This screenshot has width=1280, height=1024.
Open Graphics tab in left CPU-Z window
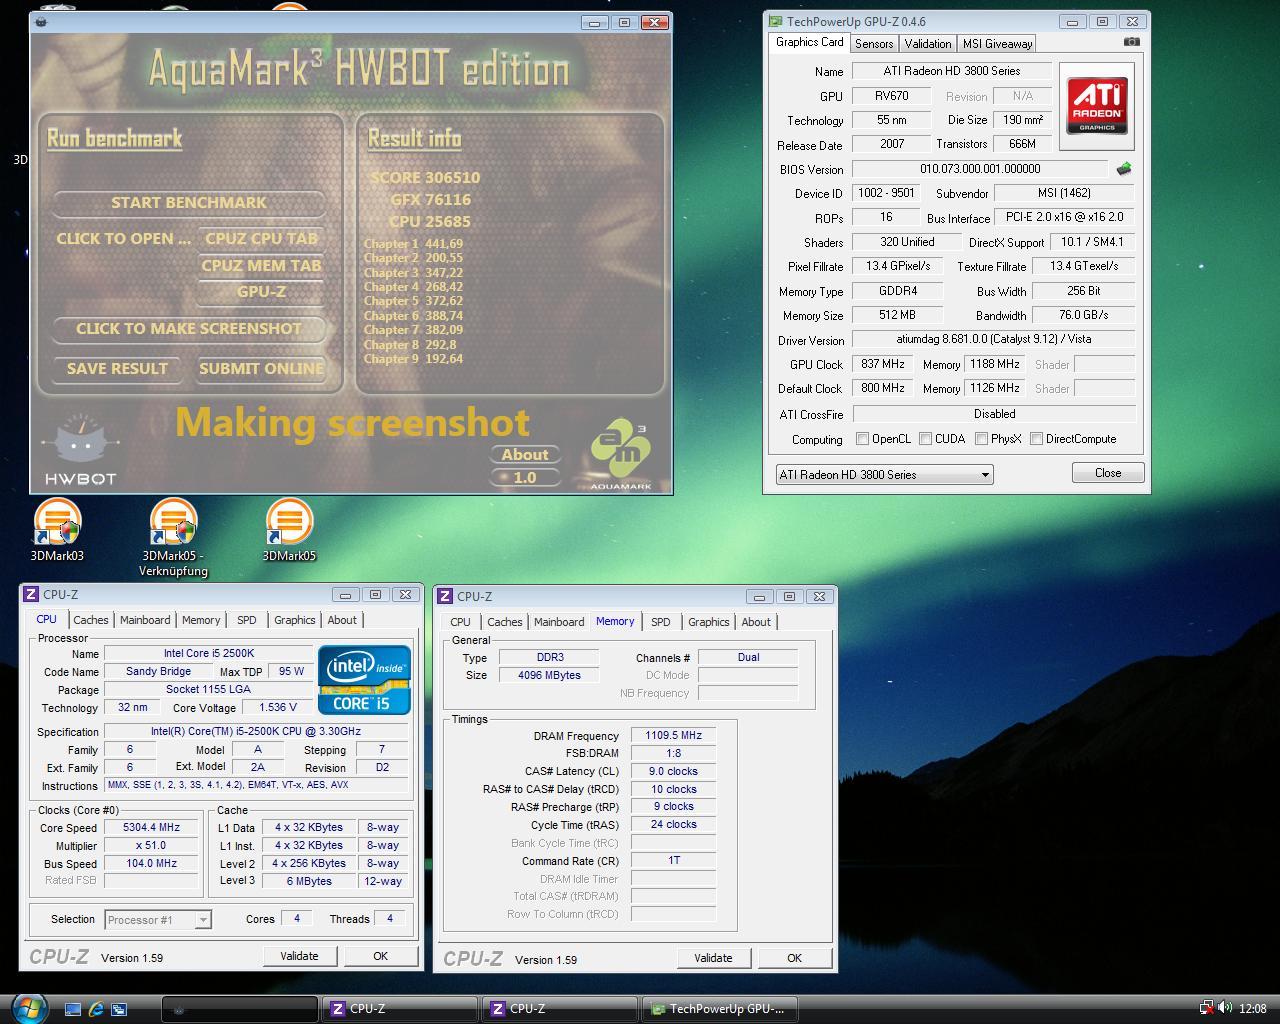295,620
